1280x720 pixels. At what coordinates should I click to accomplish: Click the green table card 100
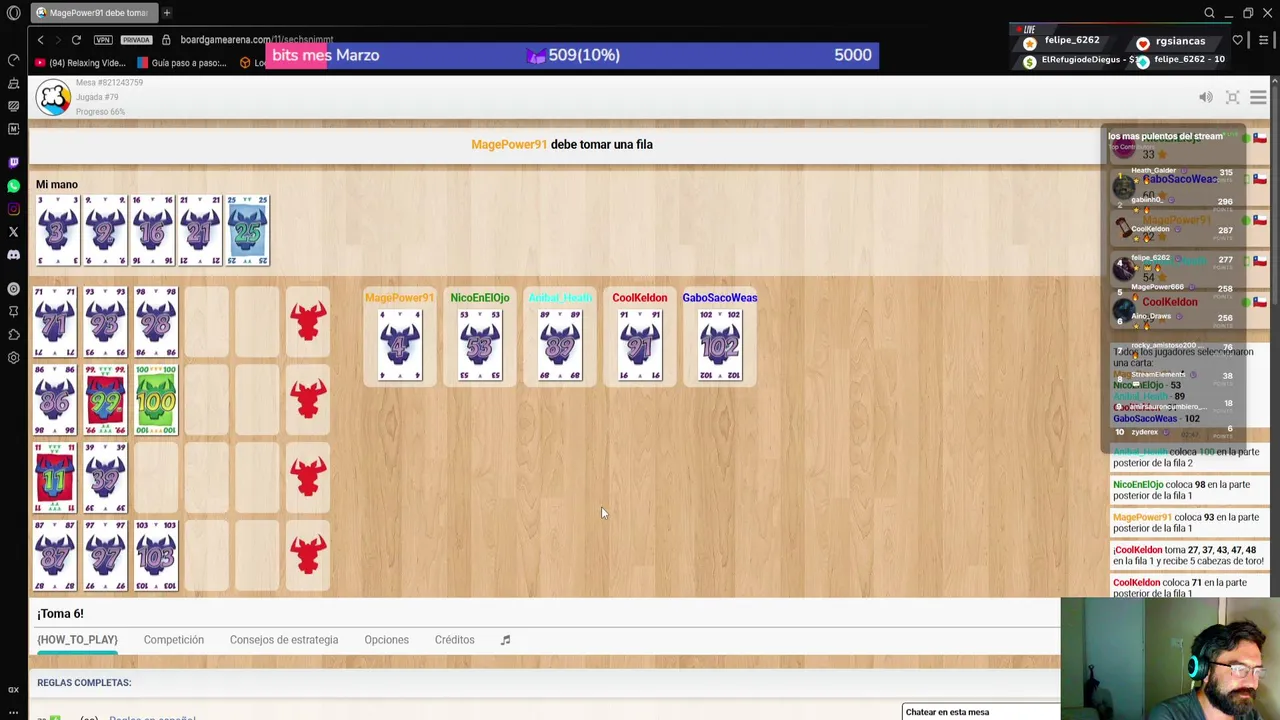(x=156, y=399)
